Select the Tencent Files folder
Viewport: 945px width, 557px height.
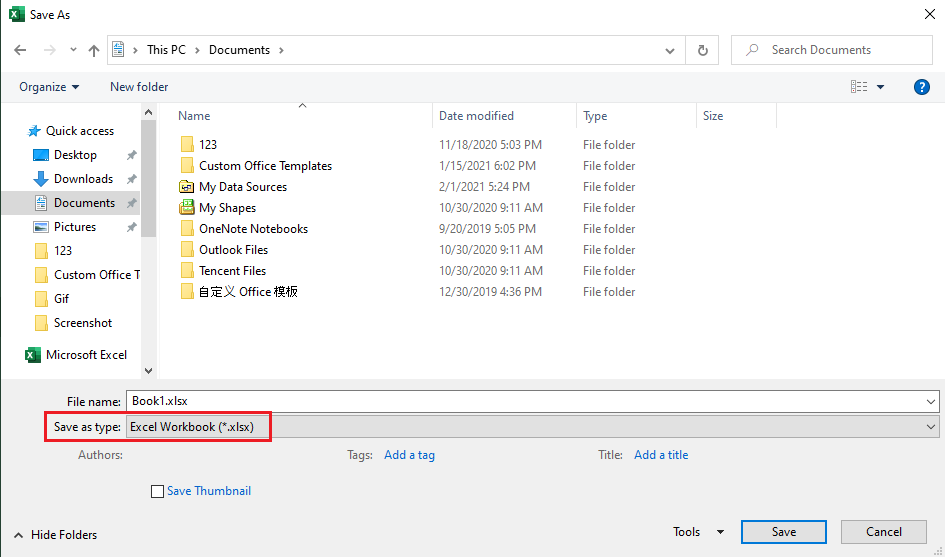(x=223, y=271)
